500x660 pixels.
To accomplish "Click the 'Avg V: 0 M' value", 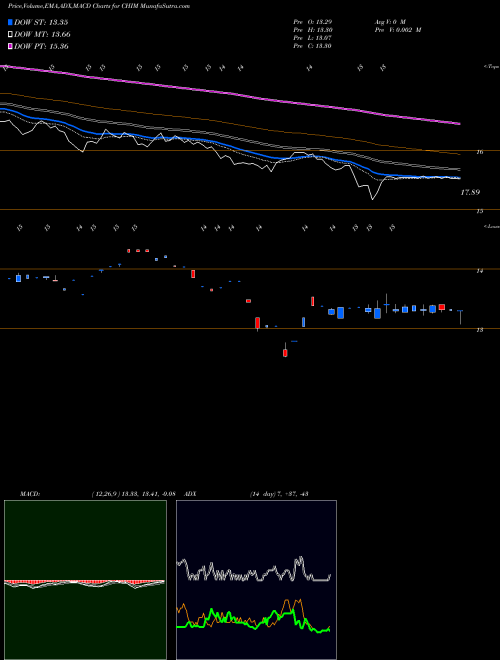I will 389,21.
